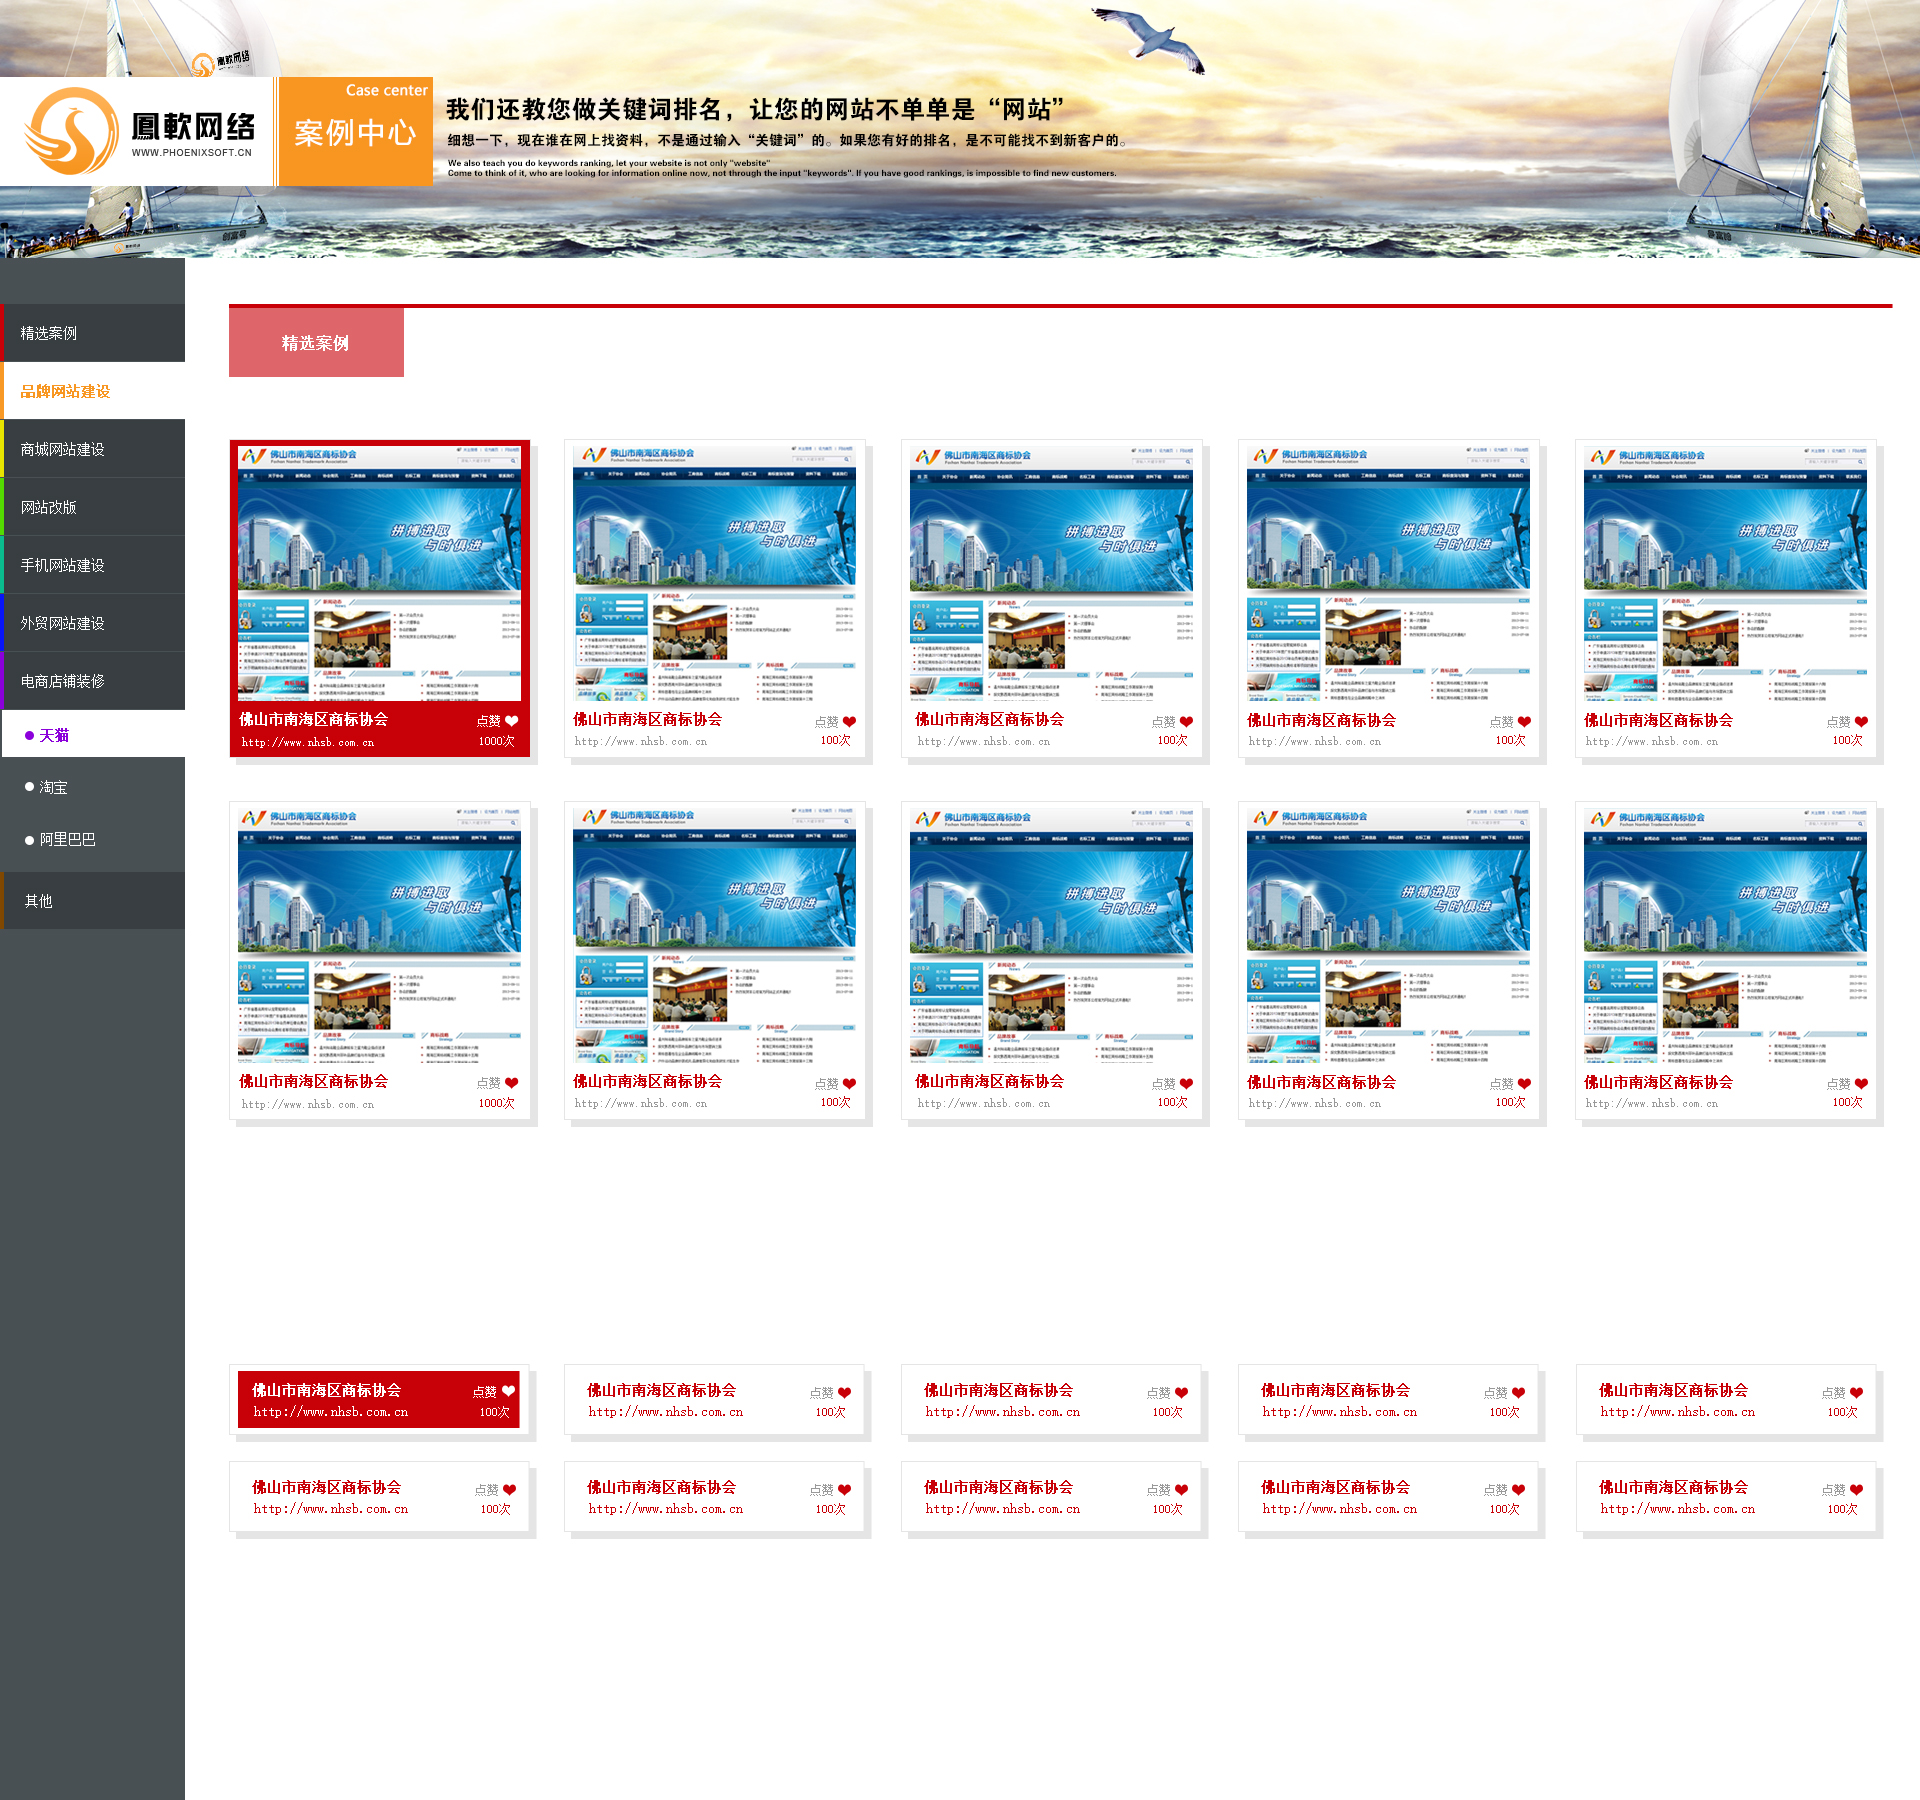Click the phoenix logo icon in the header
This screenshot has height=1800, width=1920.
(x=71, y=131)
